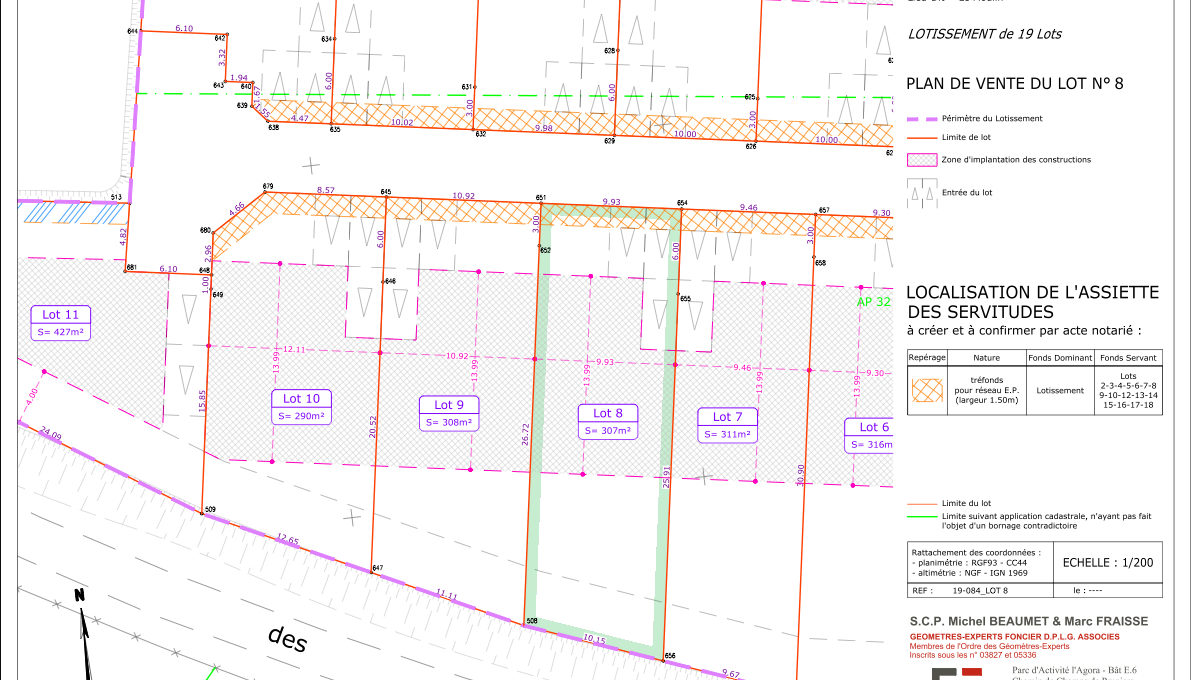
Task: Click the '12.11' dashed-line dimension in Lot 10
Action: (294, 349)
